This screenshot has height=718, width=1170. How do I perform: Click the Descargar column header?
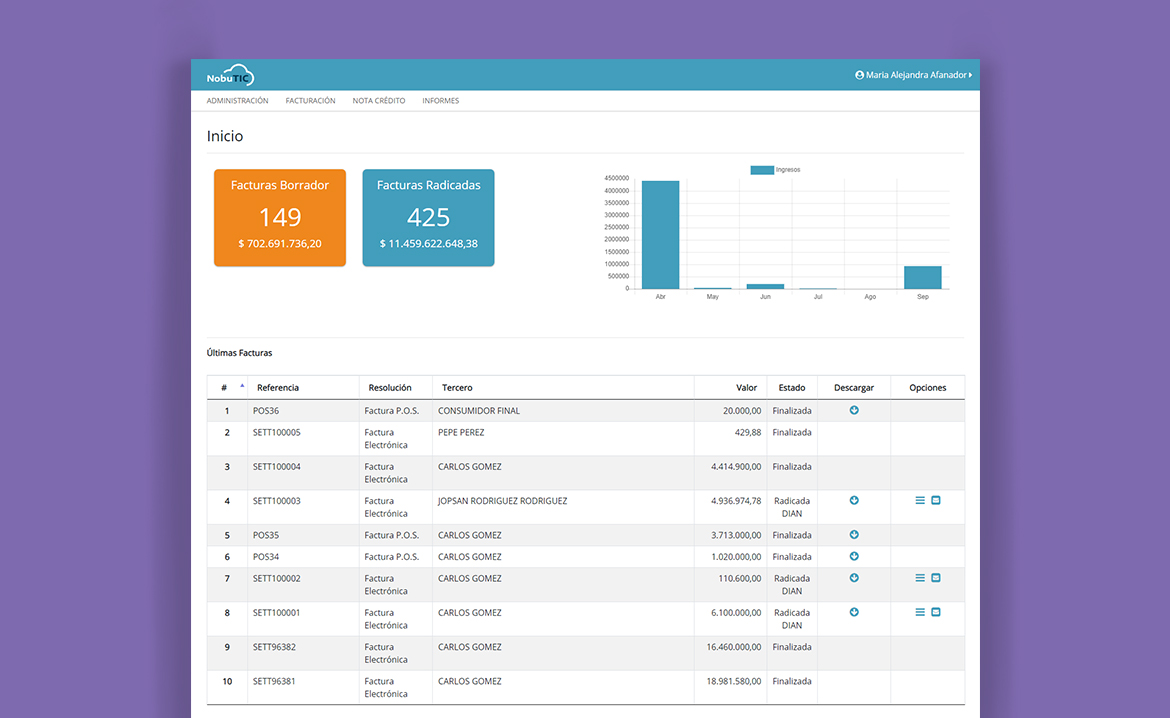pos(854,388)
